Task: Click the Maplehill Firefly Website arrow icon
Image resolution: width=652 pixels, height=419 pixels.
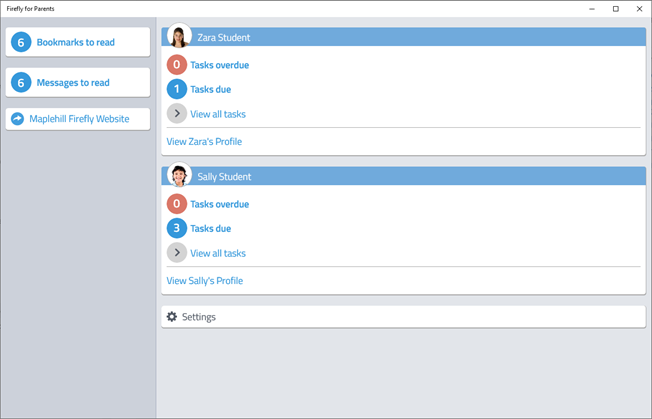Action: coord(17,119)
